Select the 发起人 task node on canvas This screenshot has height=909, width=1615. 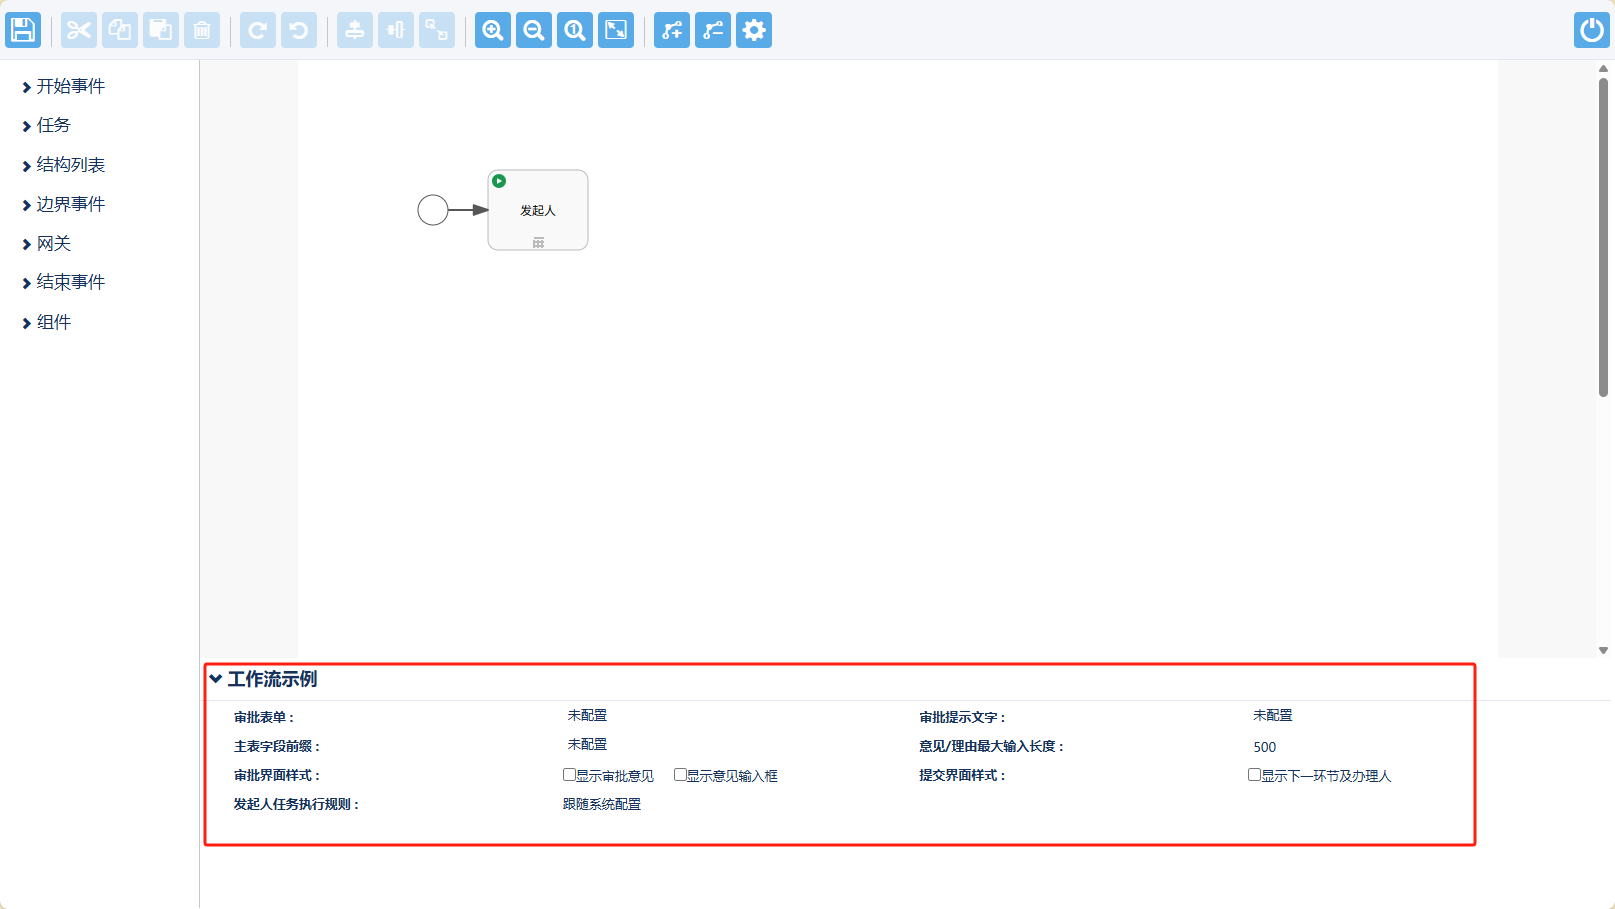pos(538,210)
